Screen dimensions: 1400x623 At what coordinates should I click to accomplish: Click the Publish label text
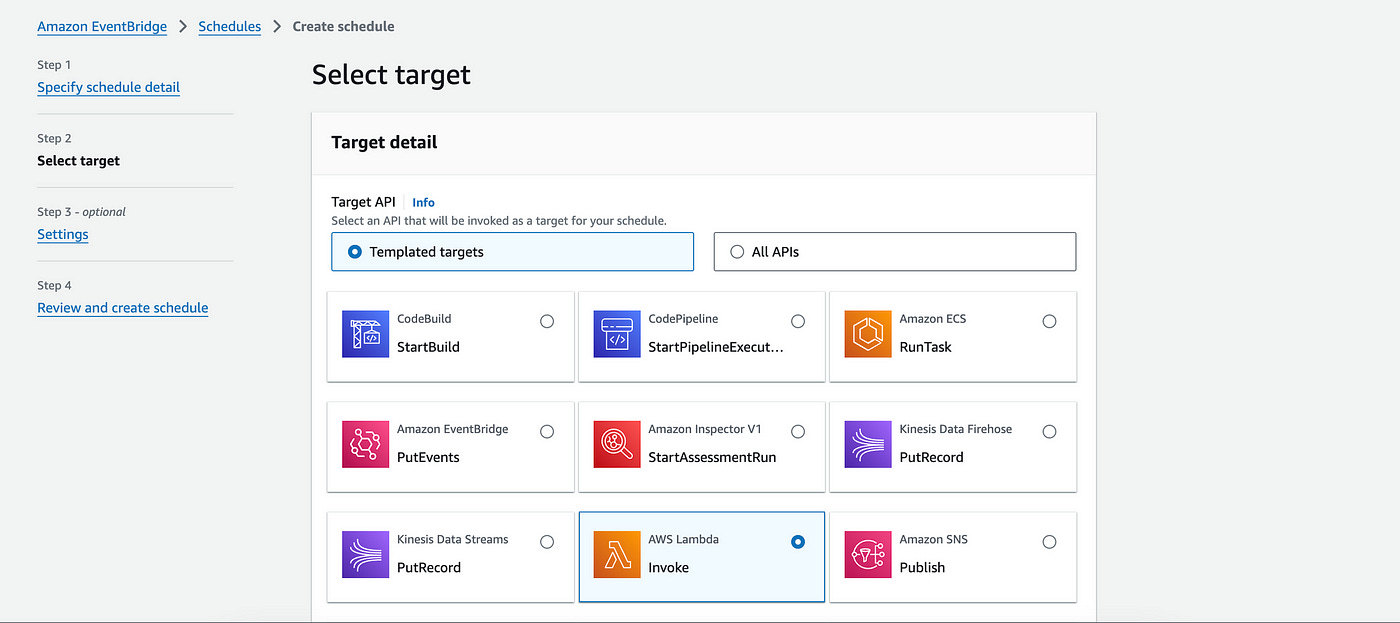922,567
